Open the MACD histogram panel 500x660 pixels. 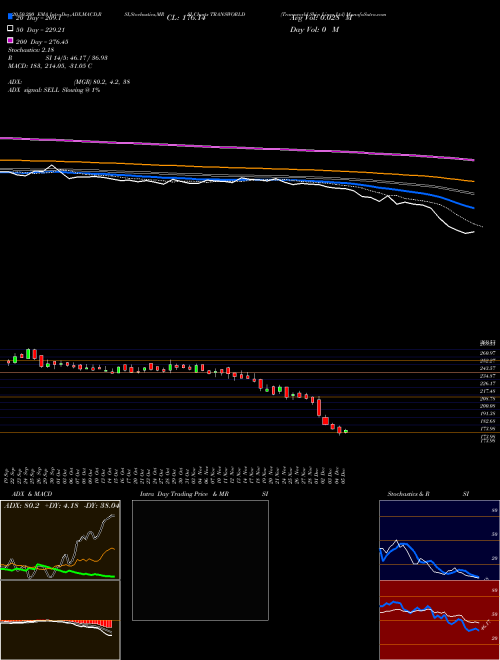click(60, 620)
